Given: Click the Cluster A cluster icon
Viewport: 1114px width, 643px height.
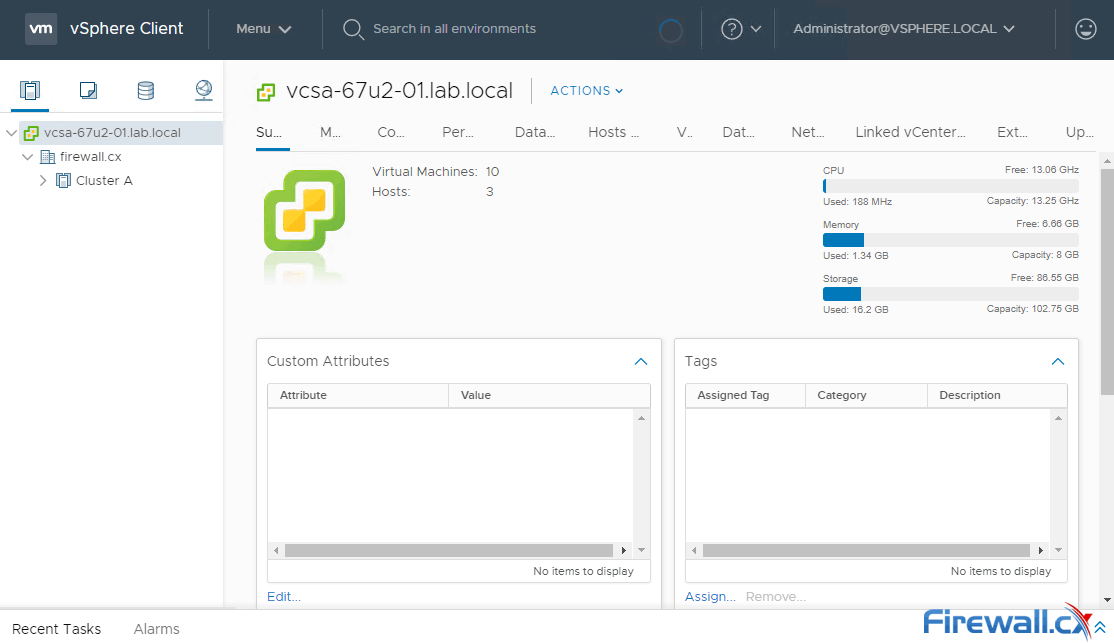Looking at the screenshot, I should [63, 180].
